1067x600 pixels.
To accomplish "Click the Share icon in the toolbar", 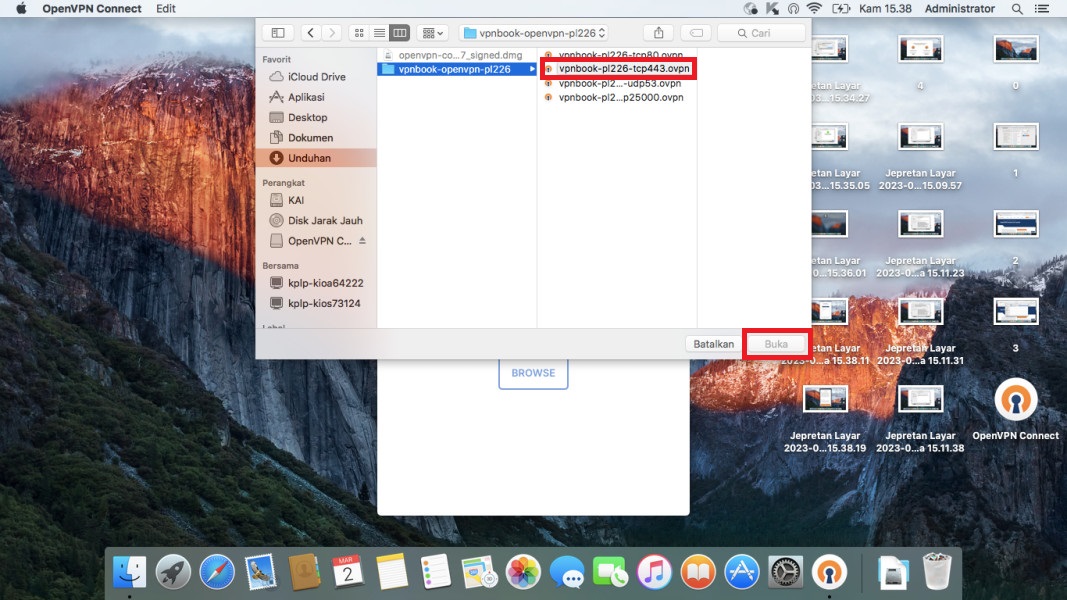I will tap(658, 33).
